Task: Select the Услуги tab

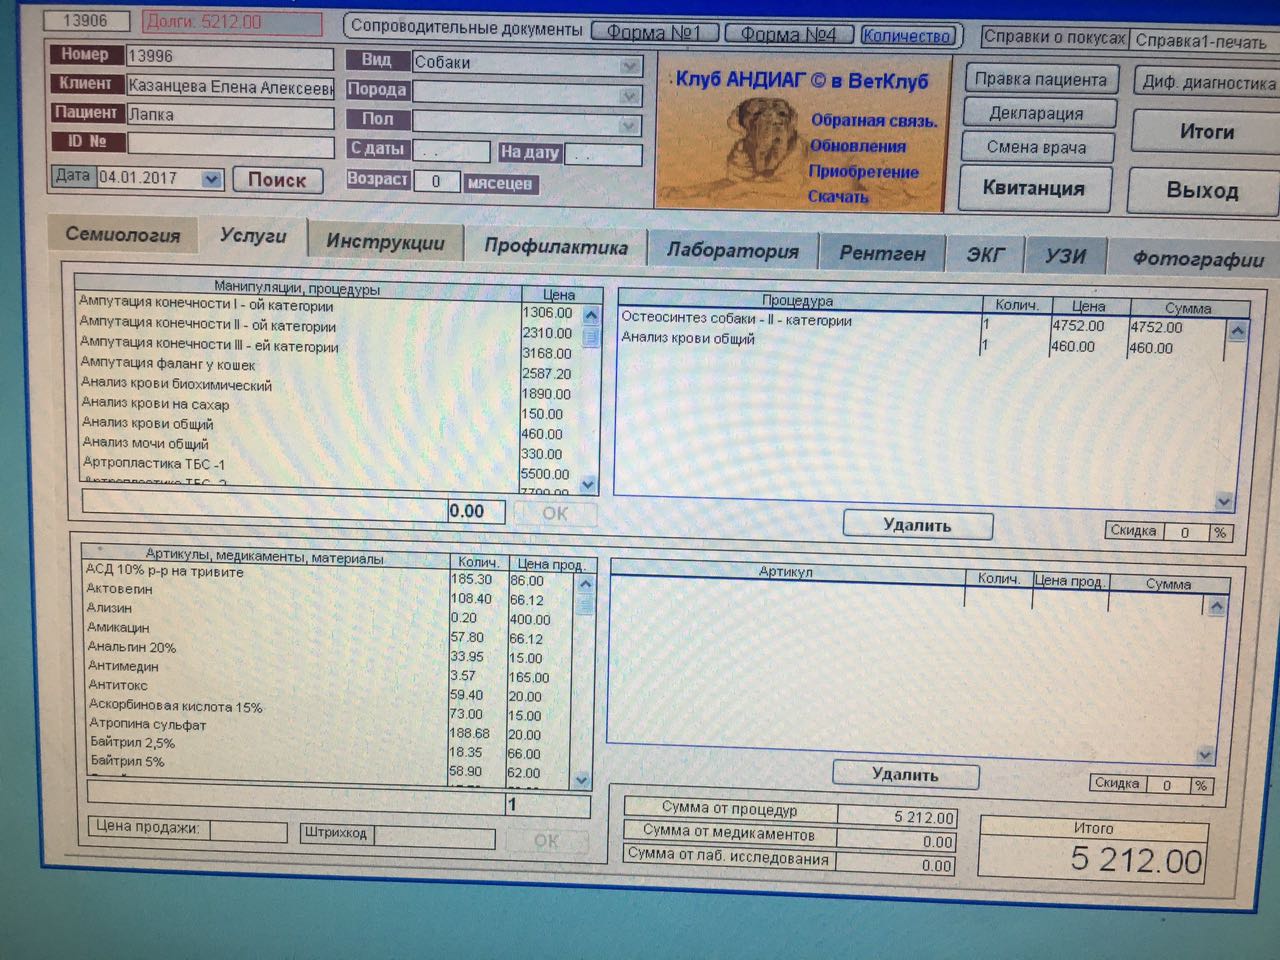Action: pyautogui.click(x=253, y=236)
